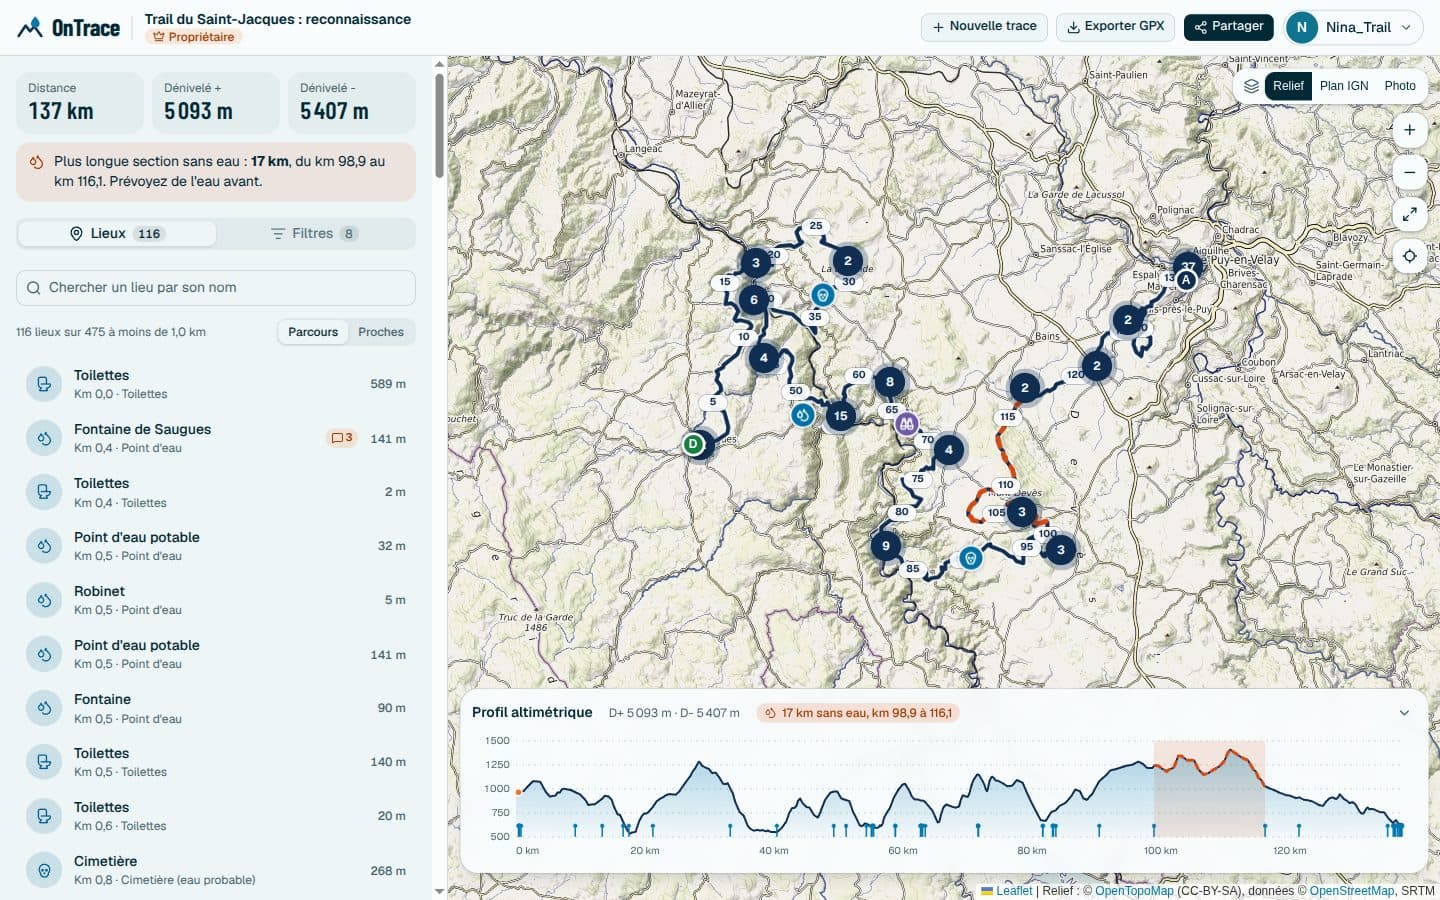Switch map to Photo layer
Screen dimensions: 1440x900
(x=1400, y=86)
